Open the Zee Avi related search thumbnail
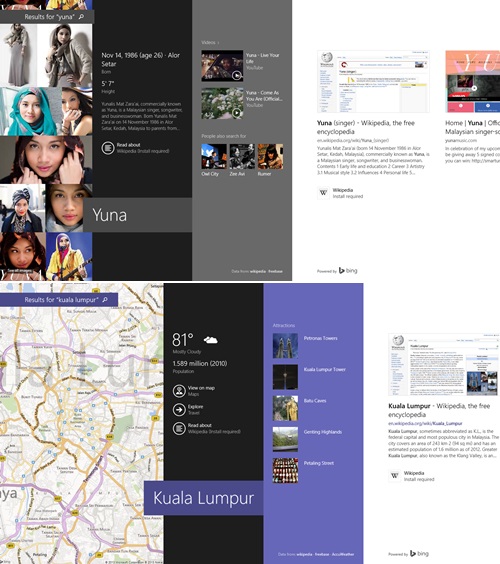Image resolution: width=500 pixels, height=564 pixels. pyautogui.click(x=242, y=156)
